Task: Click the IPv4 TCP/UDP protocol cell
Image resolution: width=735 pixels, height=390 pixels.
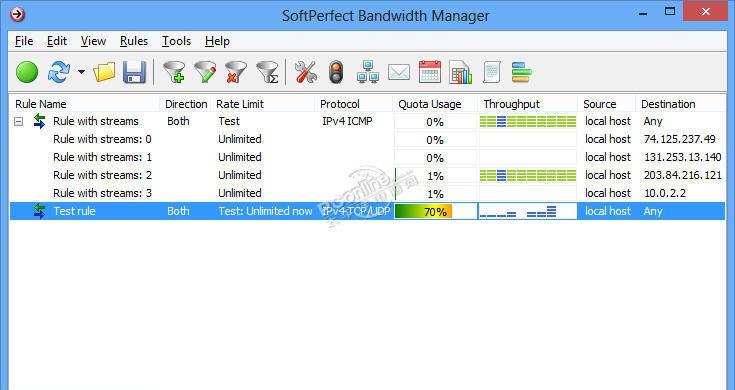Action: 356,211
